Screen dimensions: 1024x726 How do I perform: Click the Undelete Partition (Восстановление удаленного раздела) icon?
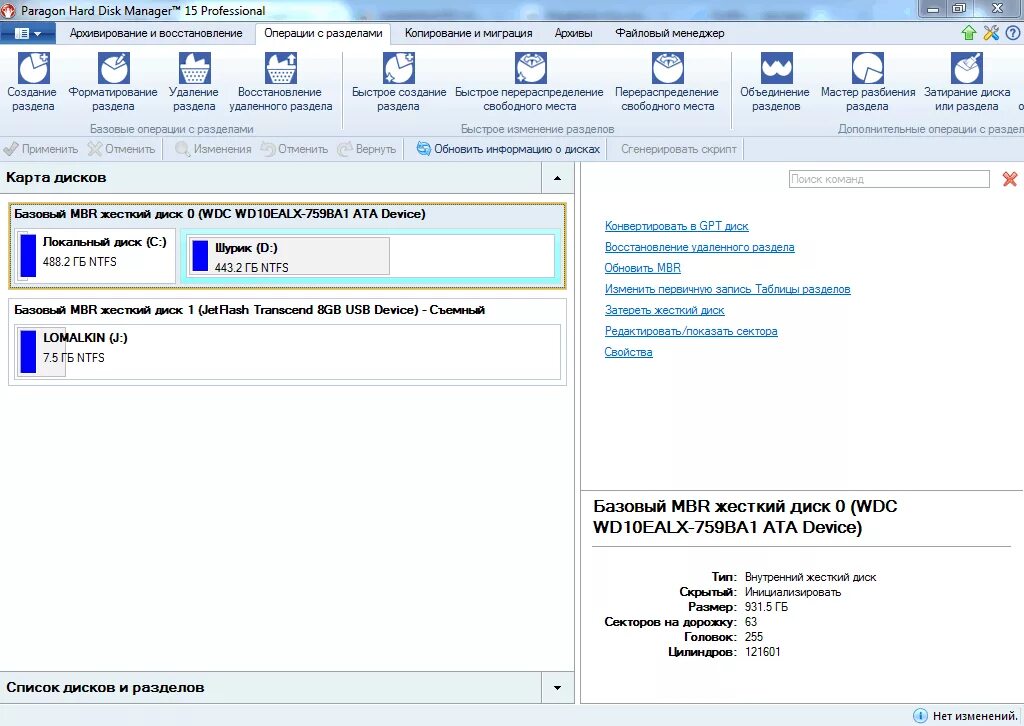pos(281,68)
